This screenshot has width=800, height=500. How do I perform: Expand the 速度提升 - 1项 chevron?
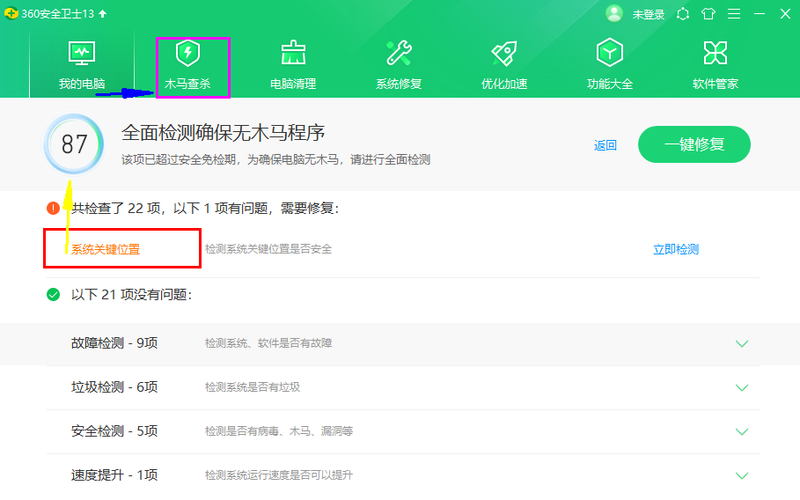tap(742, 475)
